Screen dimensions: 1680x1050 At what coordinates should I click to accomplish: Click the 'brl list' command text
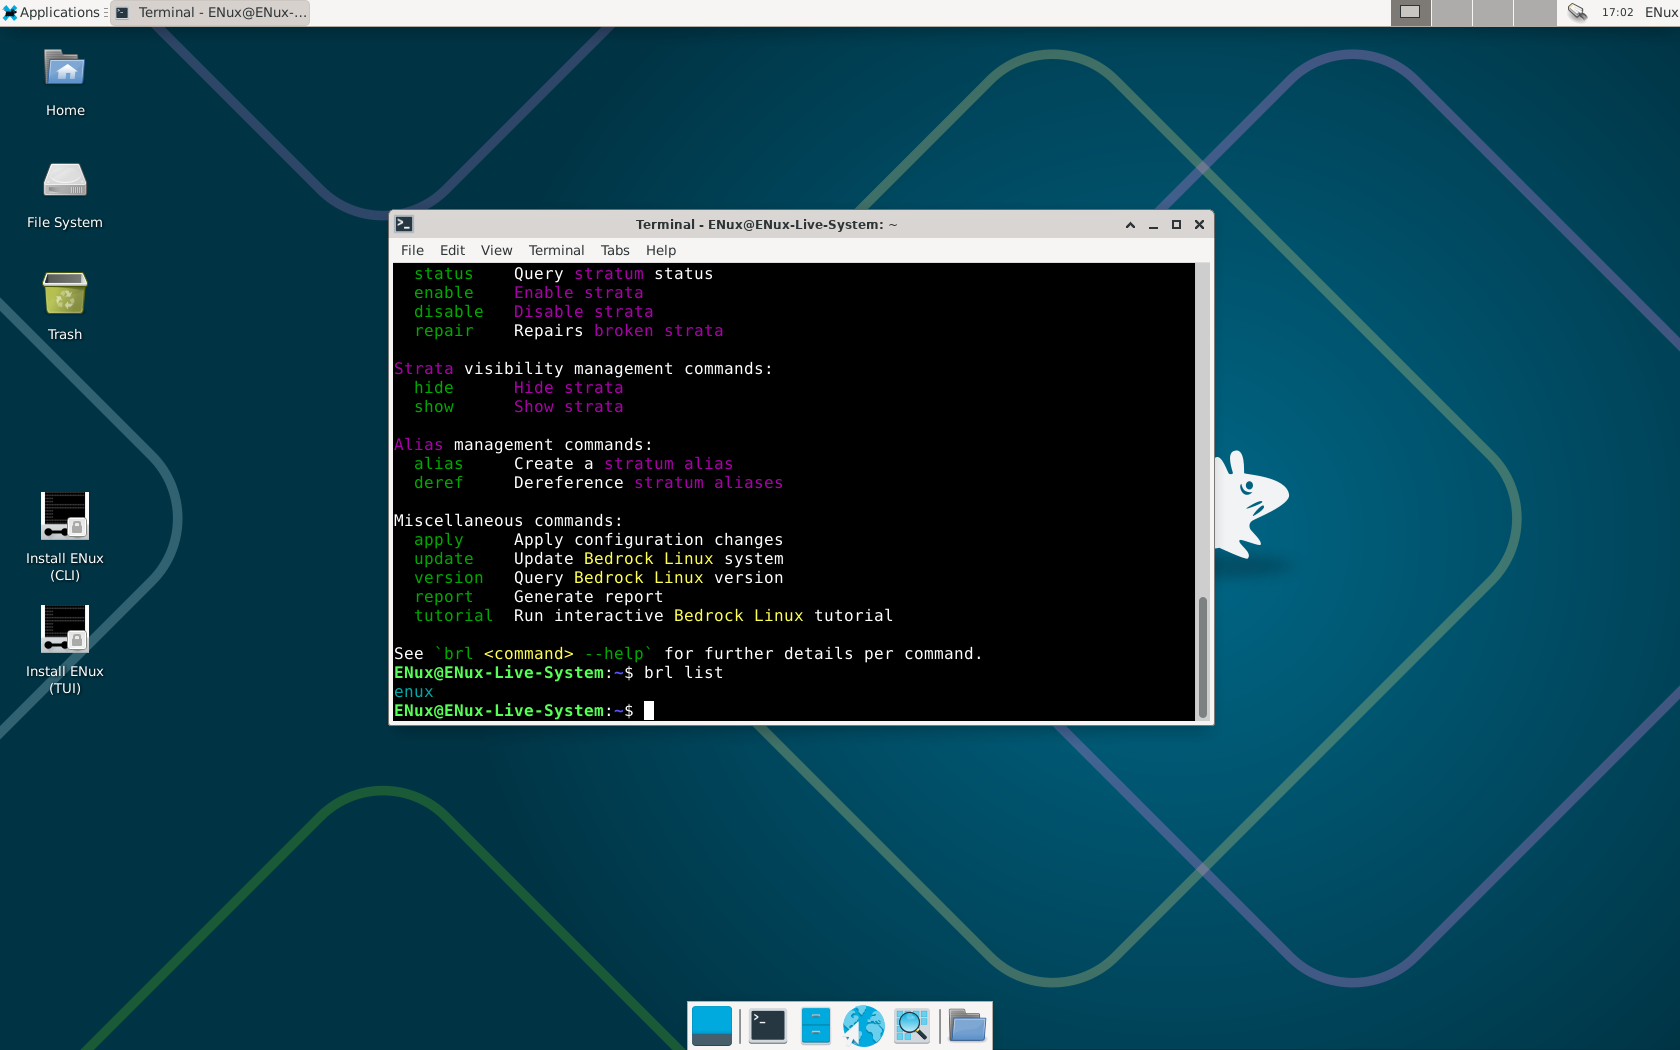pos(683,673)
